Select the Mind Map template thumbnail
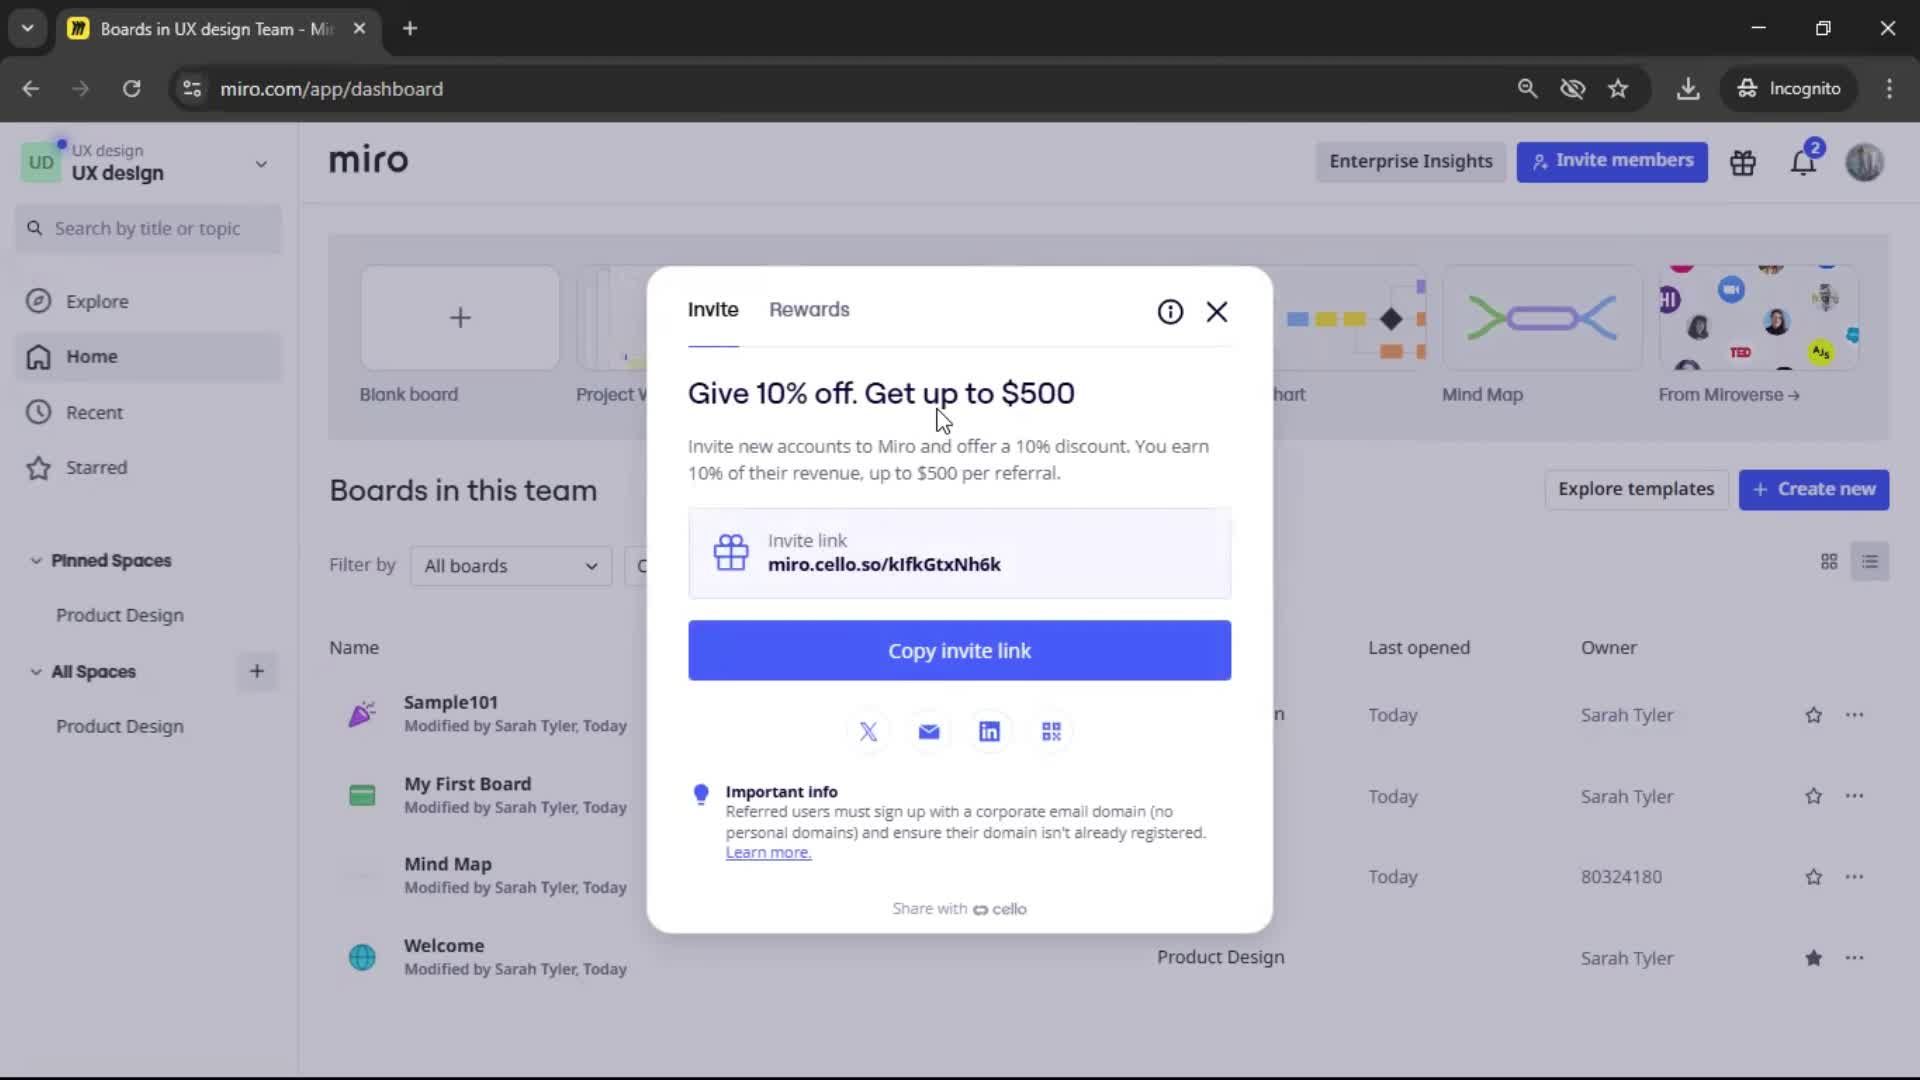Screen dimensions: 1920x1080 [1541, 318]
